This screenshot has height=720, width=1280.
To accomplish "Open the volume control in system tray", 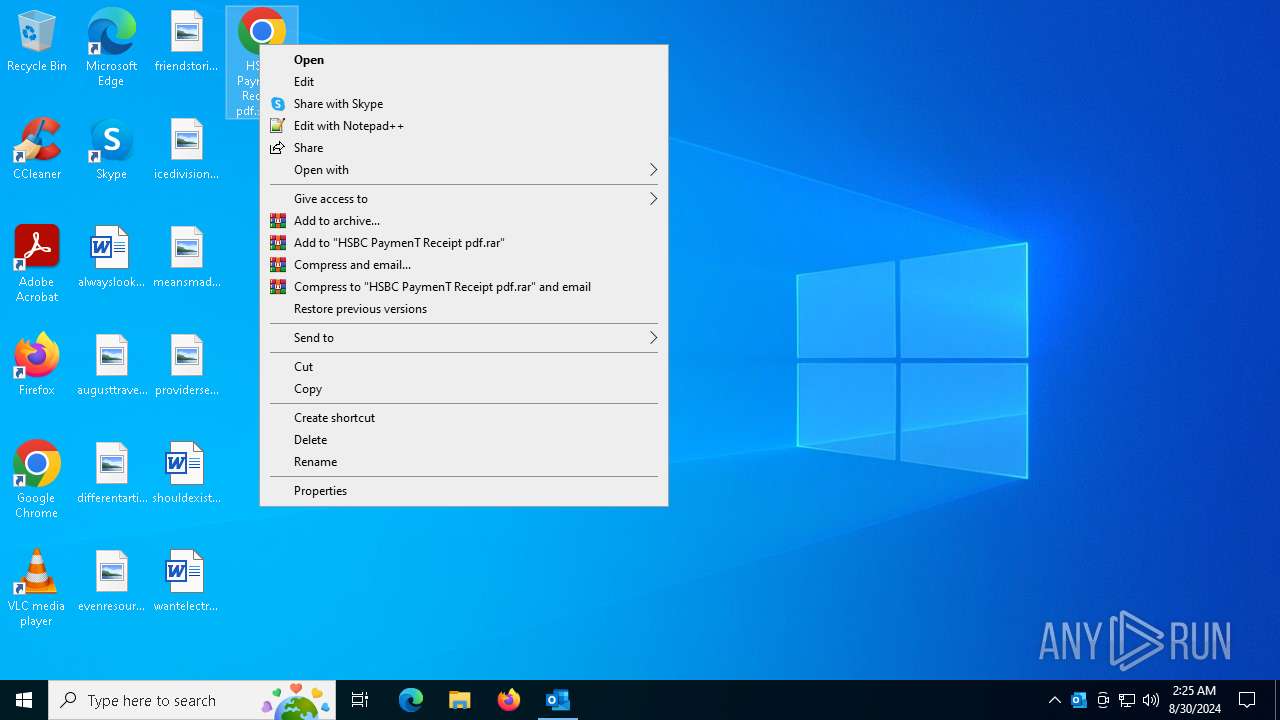I will 1151,700.
